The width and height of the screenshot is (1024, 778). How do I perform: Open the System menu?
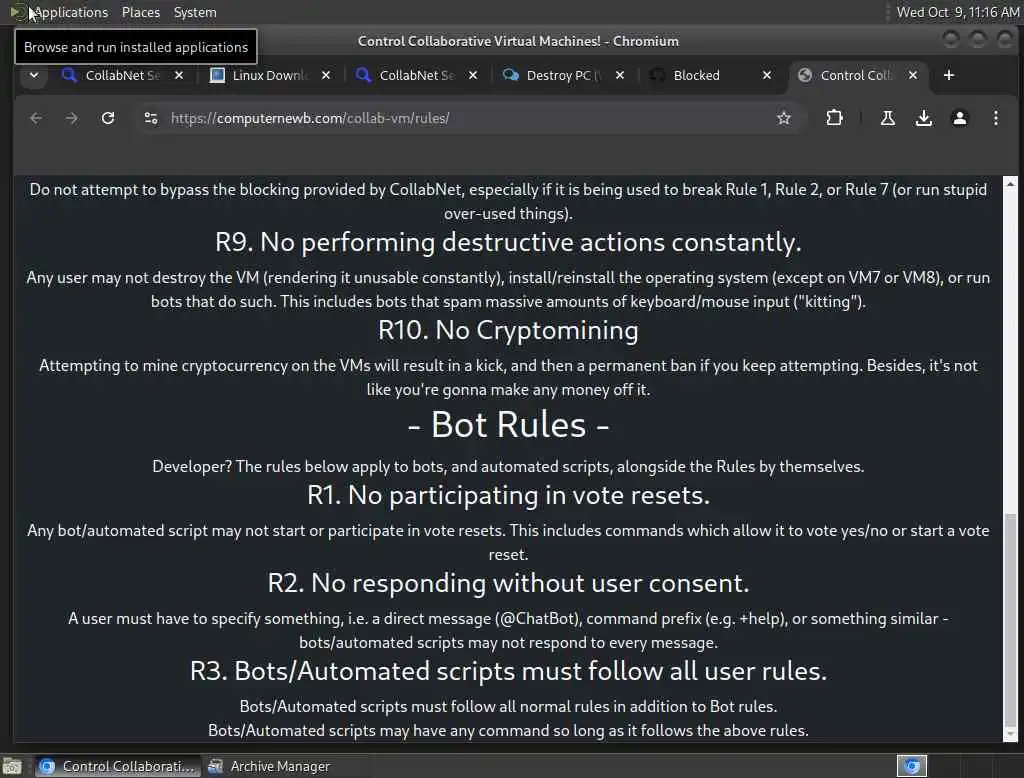pos(195,12)
